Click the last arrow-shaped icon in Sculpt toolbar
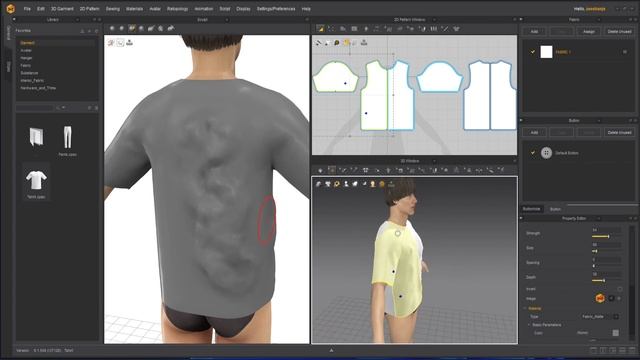 [171, 28]
